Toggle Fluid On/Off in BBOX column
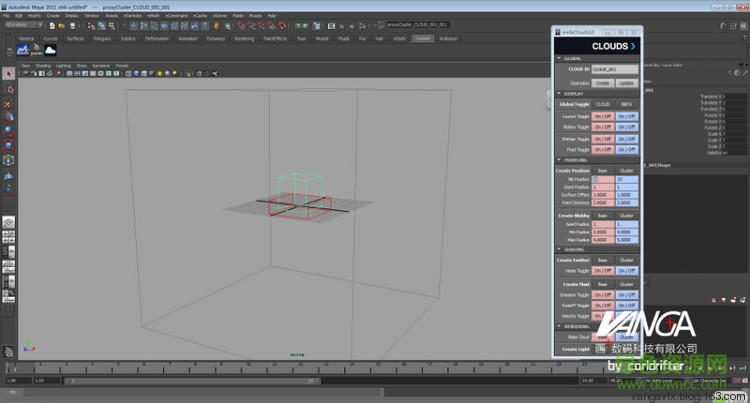The image size is (750, 403). pos(626,149)
